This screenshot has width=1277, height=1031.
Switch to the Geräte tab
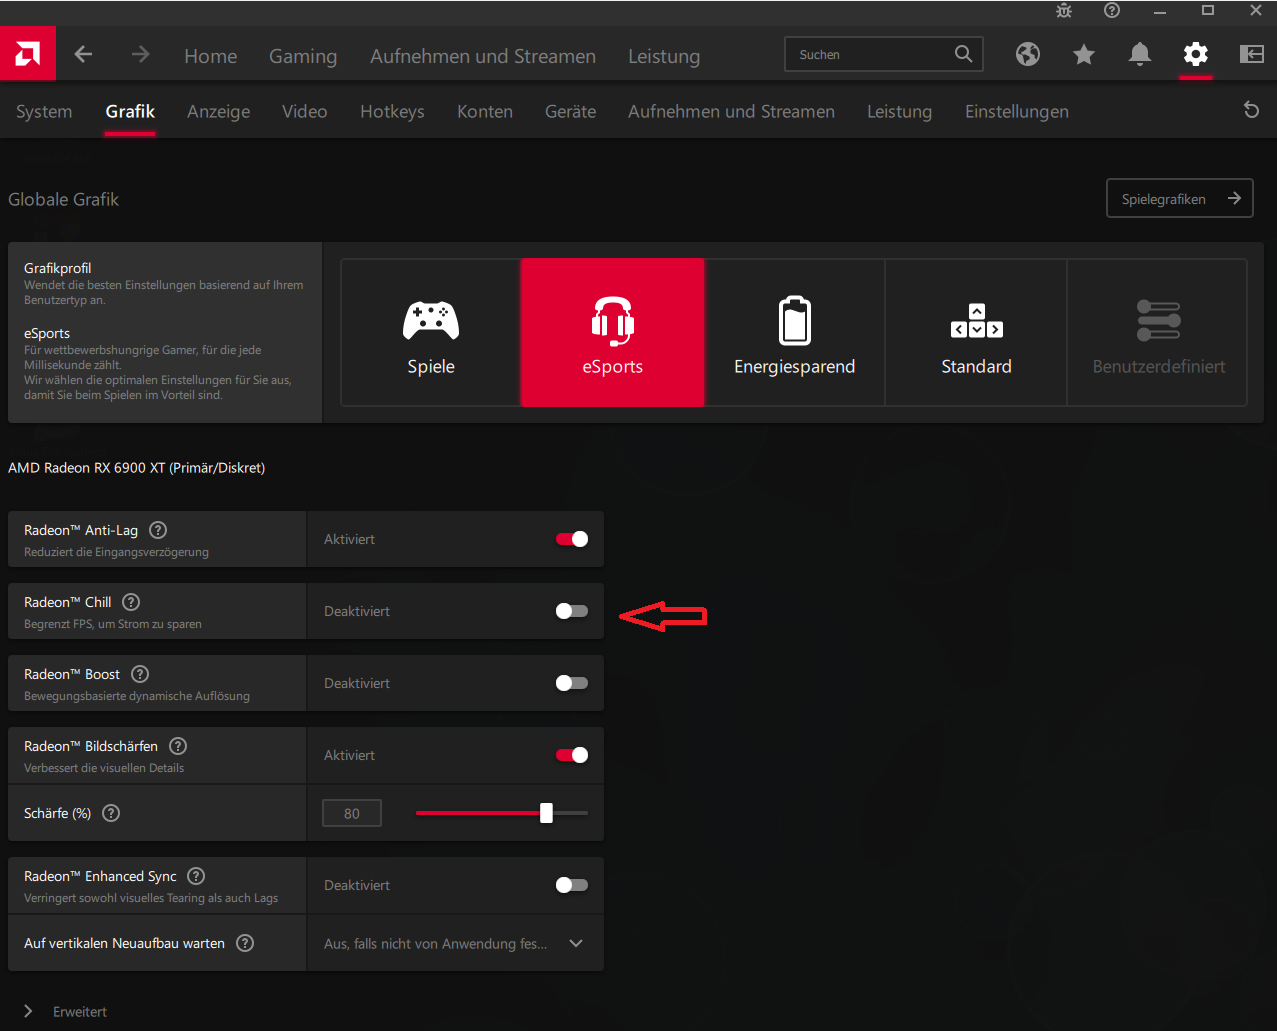570,111
